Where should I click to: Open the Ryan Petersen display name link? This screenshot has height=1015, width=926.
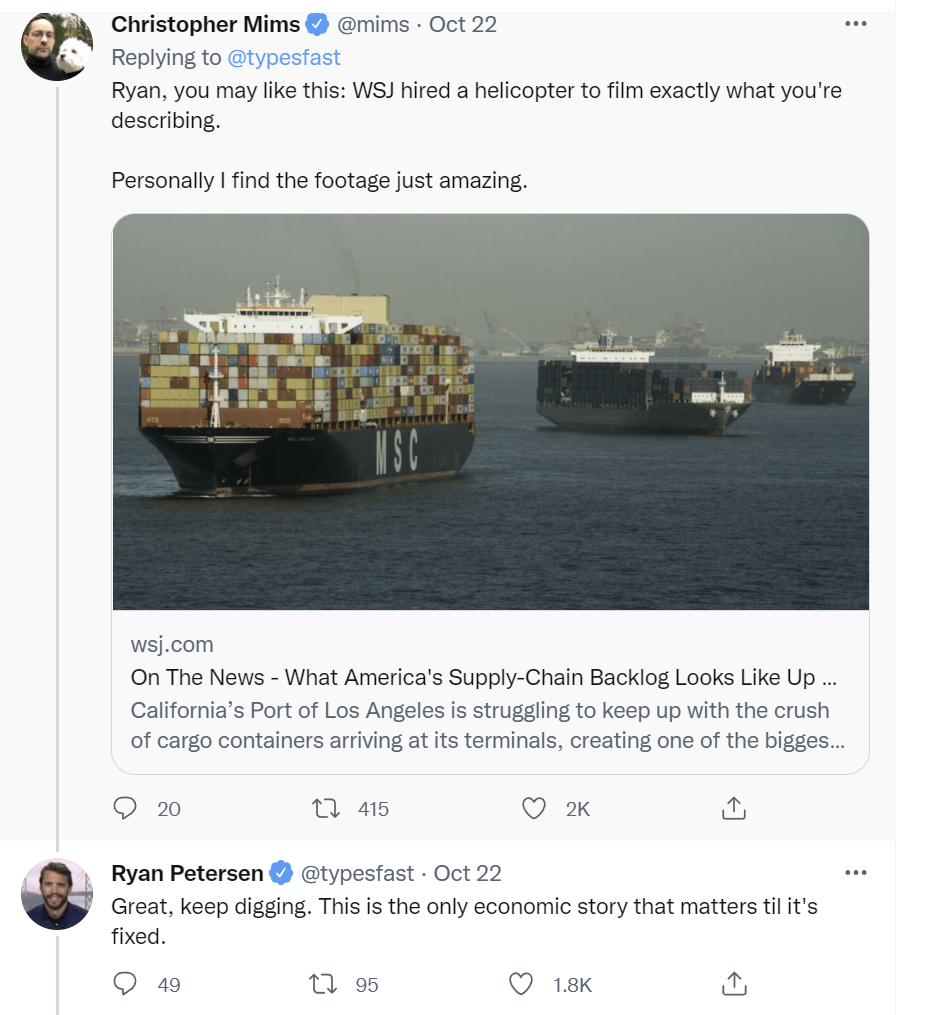[x=187, y=873]
